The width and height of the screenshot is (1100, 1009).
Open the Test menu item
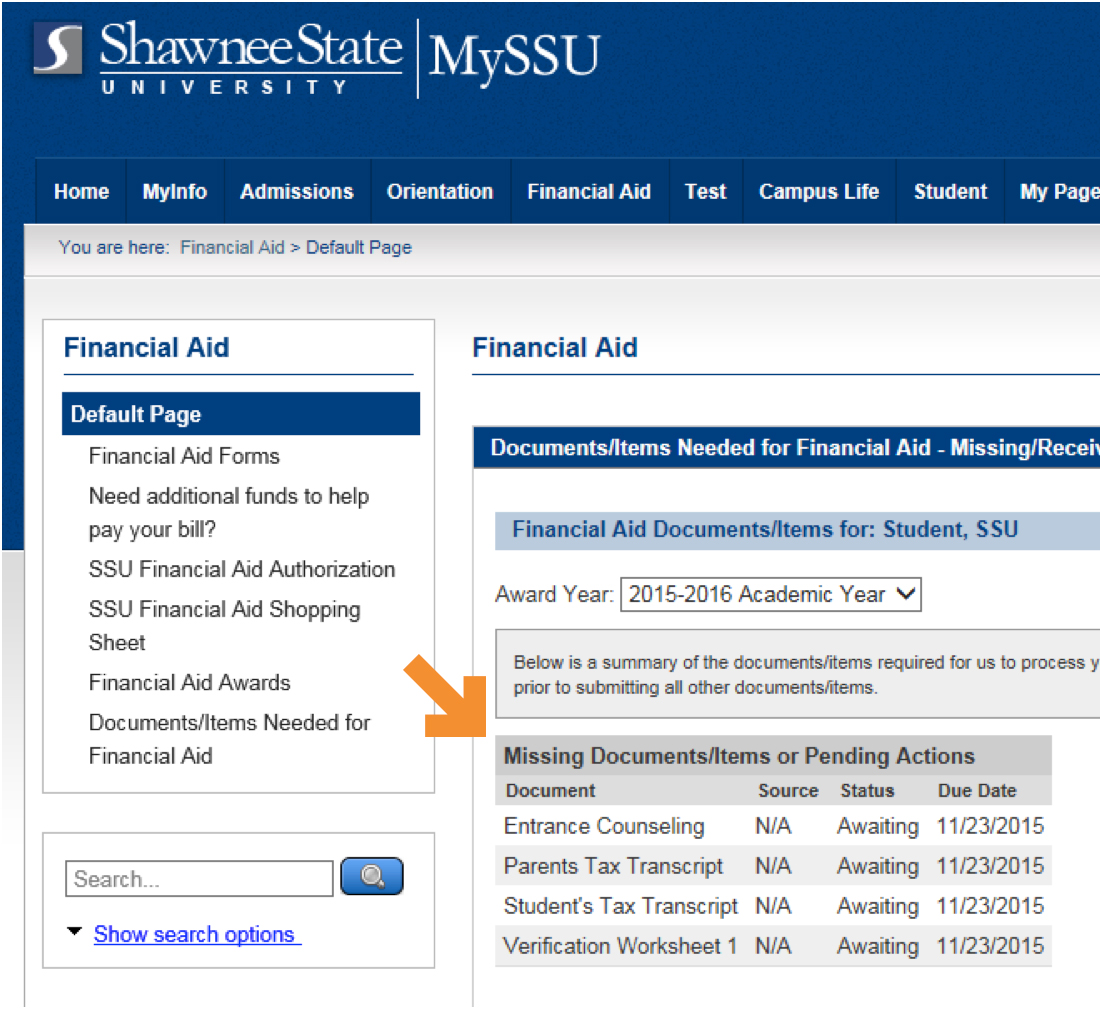point(705,192)
